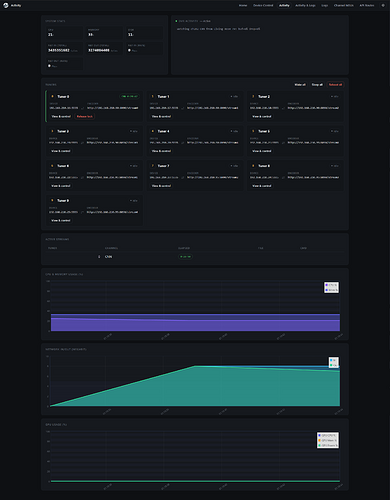
Task: Click the Sleep all button
Action: coord(317,85)
